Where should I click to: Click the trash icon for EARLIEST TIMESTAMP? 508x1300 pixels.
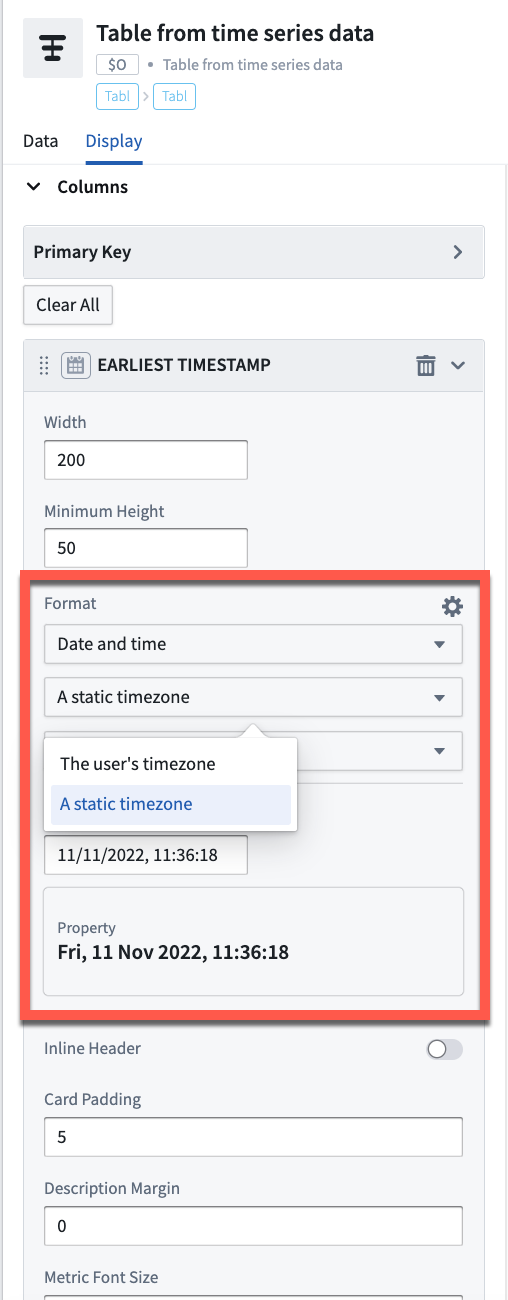tap(426, 366)
